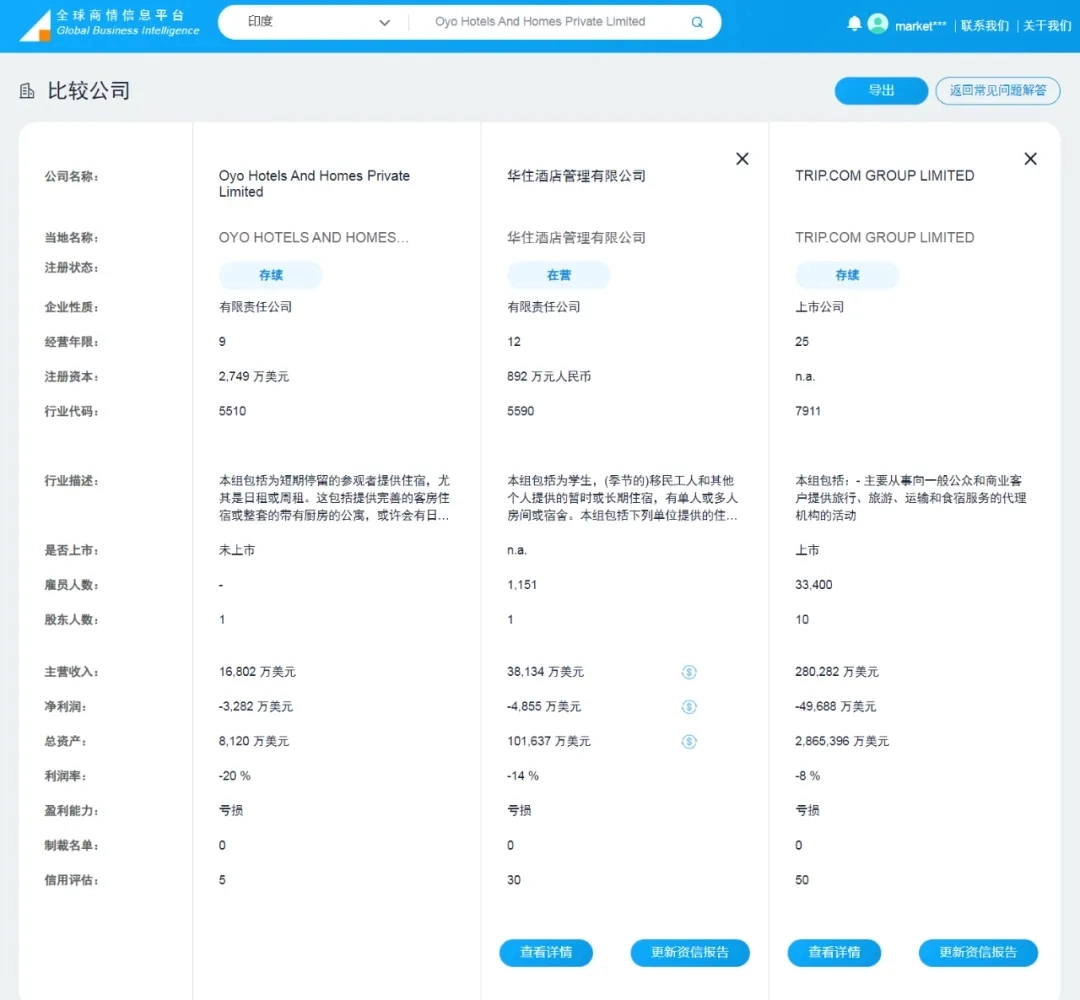Click the user avatar icon
The image size is (1080, 1000).
(x=878, y=24)
